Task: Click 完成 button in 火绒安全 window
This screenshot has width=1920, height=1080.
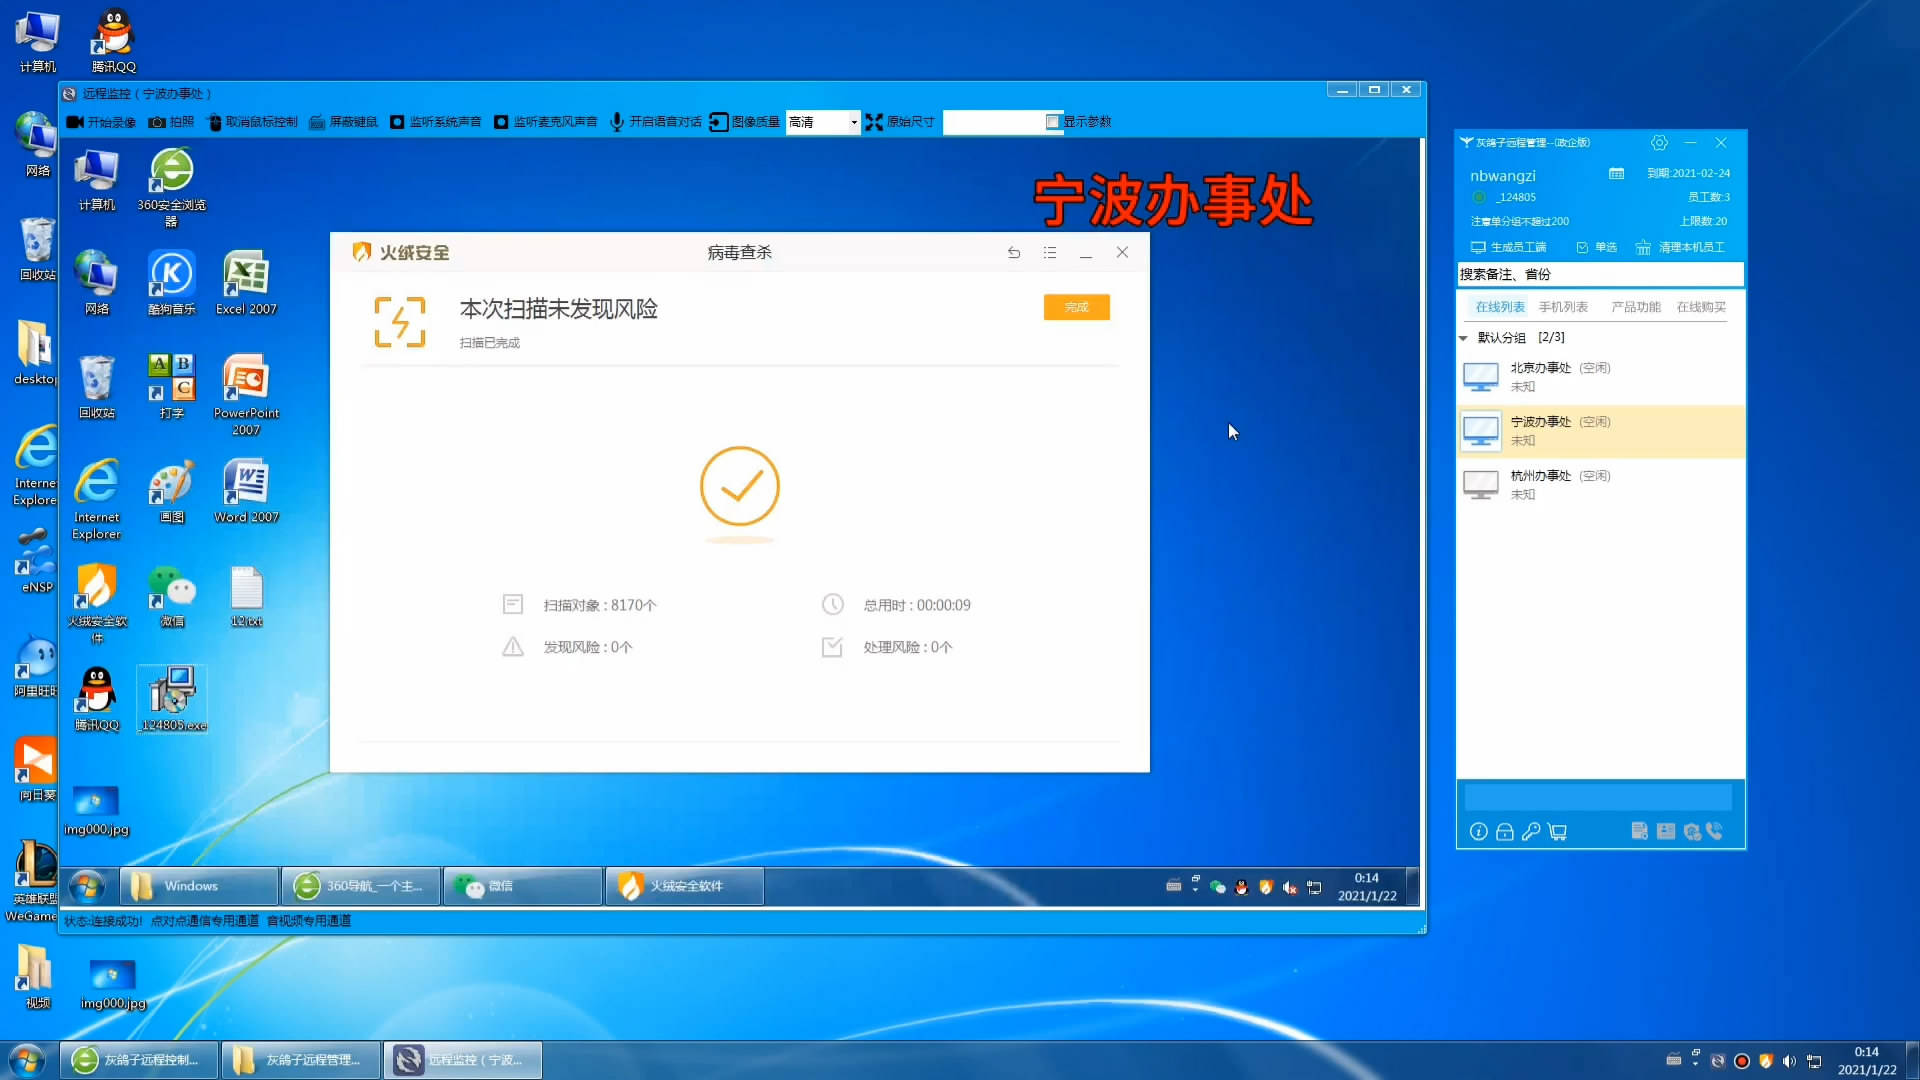Action: coord(1076,307)
